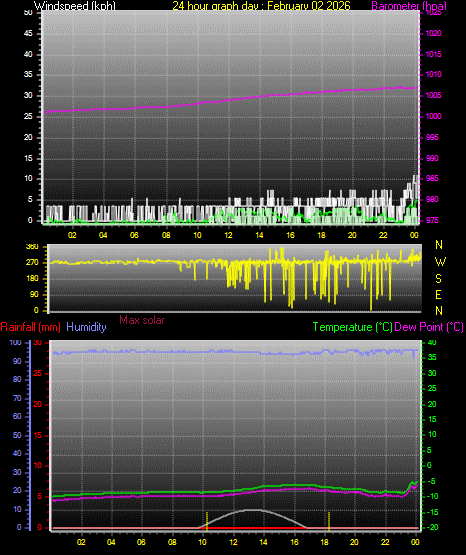Screen dimensions: 466x555
Task: Select the 'Dew Point (°C)' legend label
Action: [429, 327]
